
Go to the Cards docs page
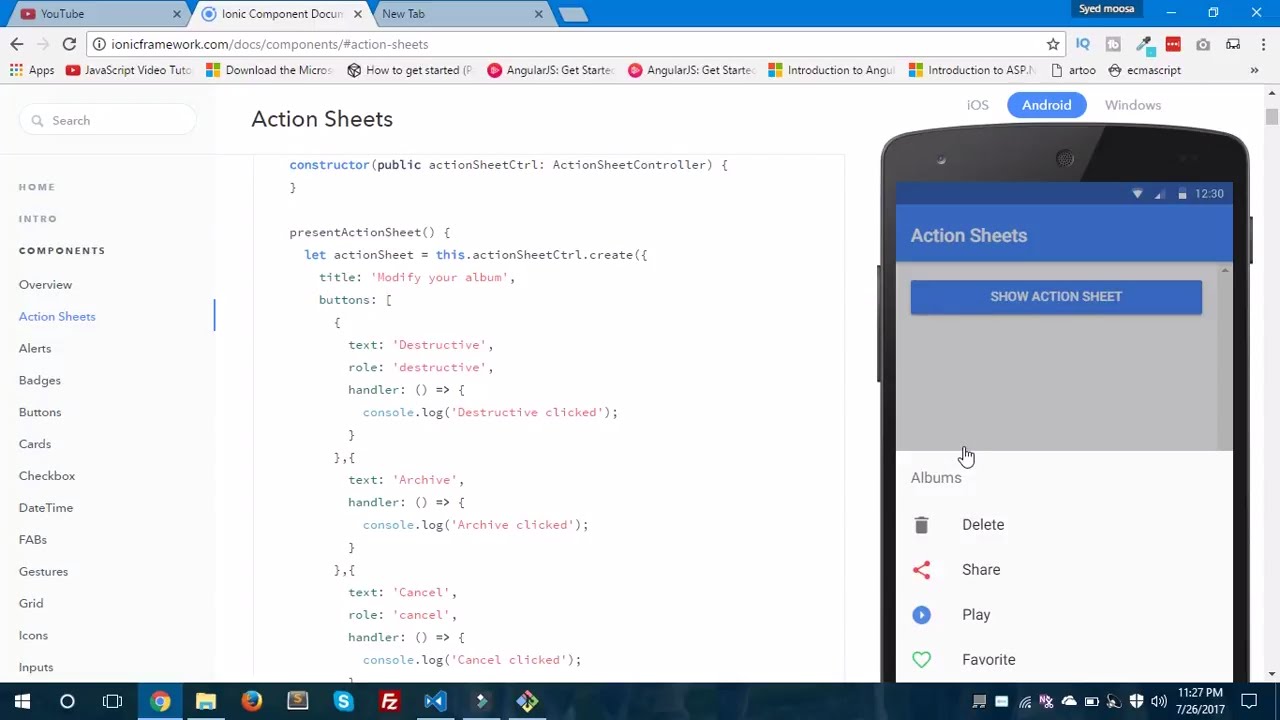35,445
